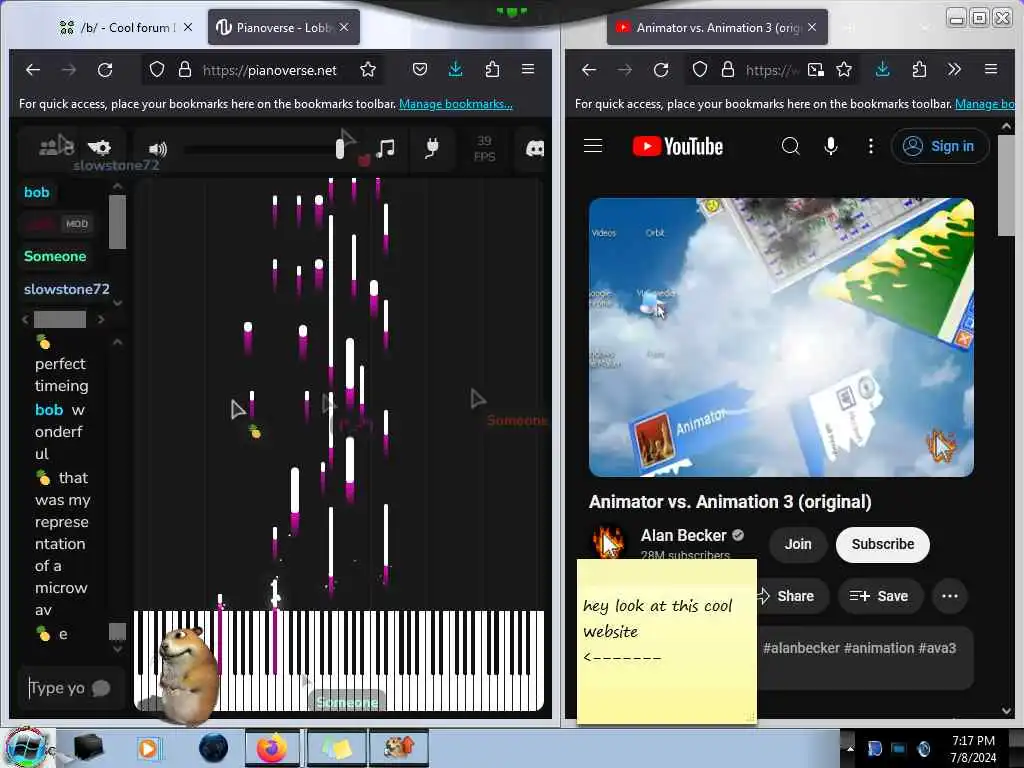Open tracking protection shield in Pianoverse window

(x=157, y=70)
